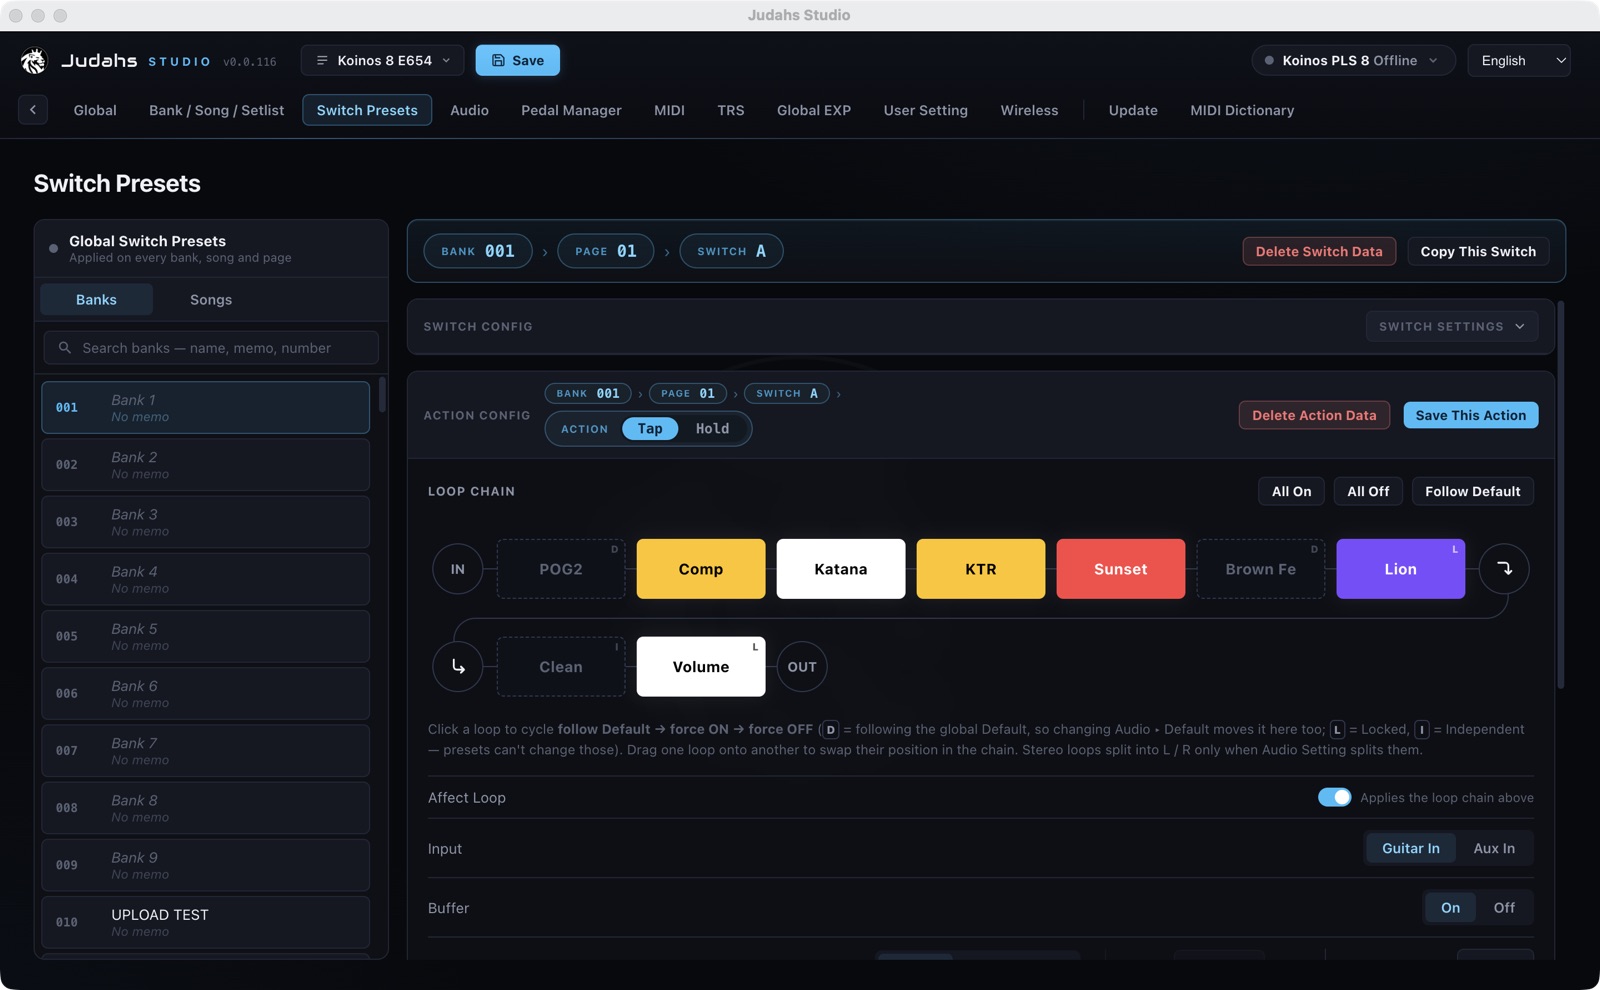Choose Guitar In as input
1600x990 pixels.
coord(1411,848)
